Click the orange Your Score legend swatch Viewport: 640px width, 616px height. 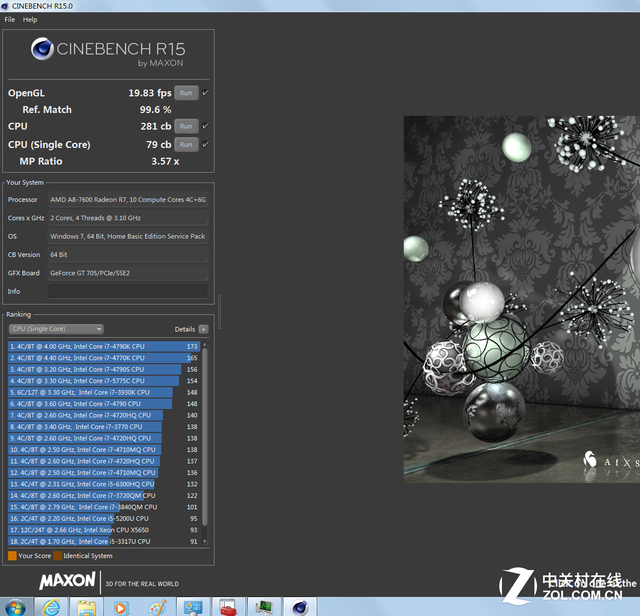coord(12,556)
